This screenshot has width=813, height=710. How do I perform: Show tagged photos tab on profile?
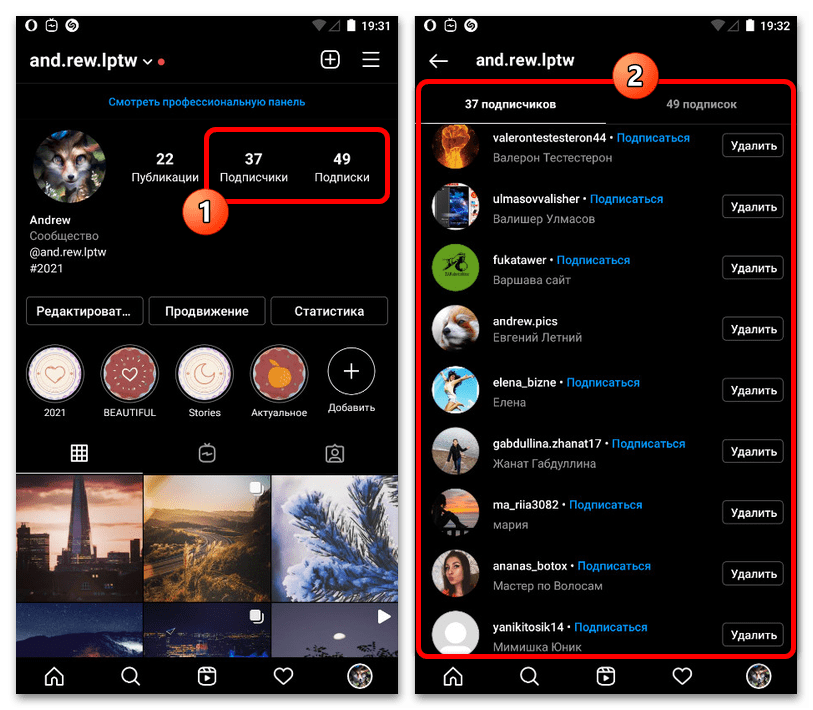[335, 454]
